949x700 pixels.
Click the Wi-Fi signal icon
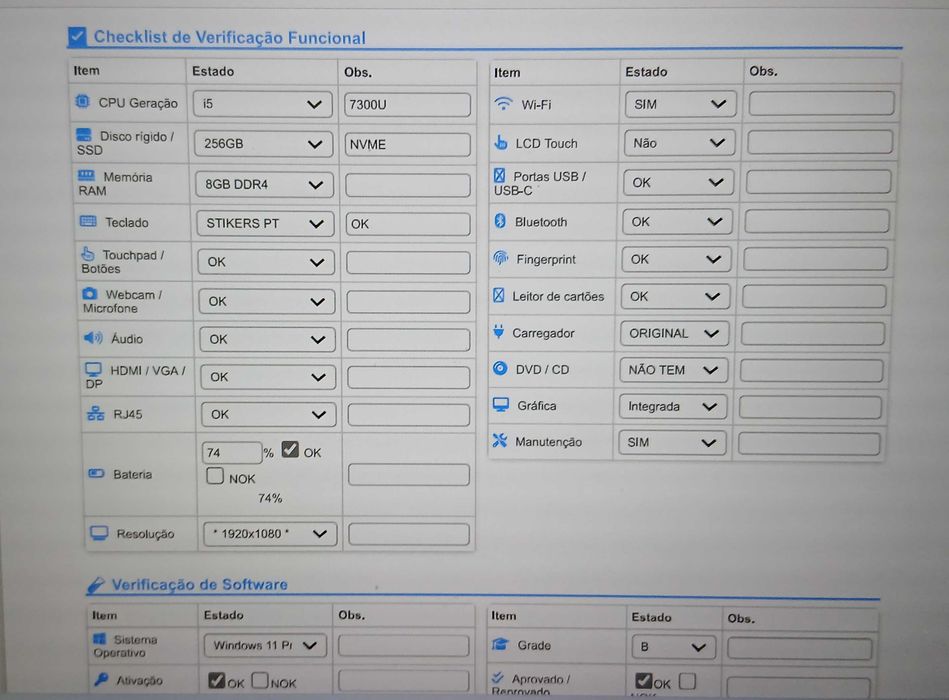coord(503,103)
